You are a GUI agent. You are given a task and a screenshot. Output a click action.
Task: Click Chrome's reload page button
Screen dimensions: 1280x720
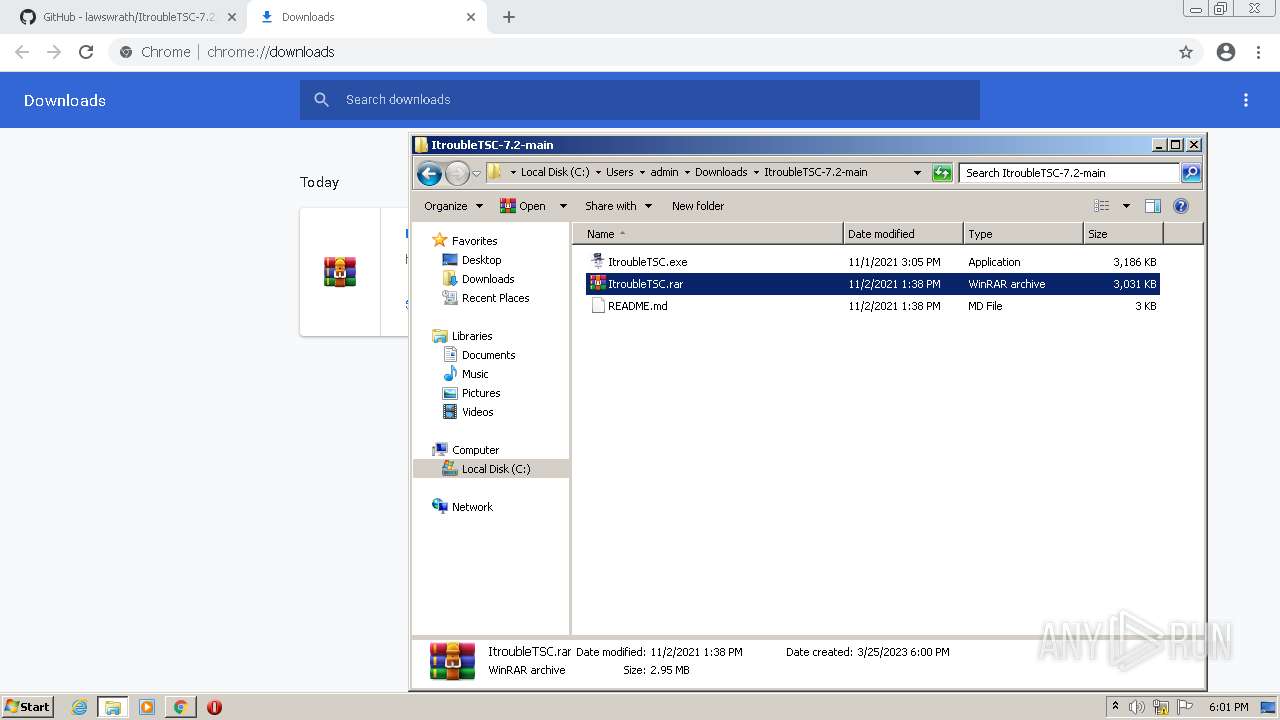tap(86, 52)
